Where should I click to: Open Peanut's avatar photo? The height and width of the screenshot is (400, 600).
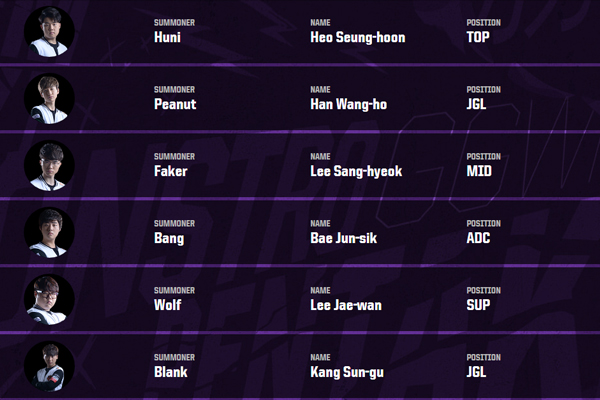49,97
